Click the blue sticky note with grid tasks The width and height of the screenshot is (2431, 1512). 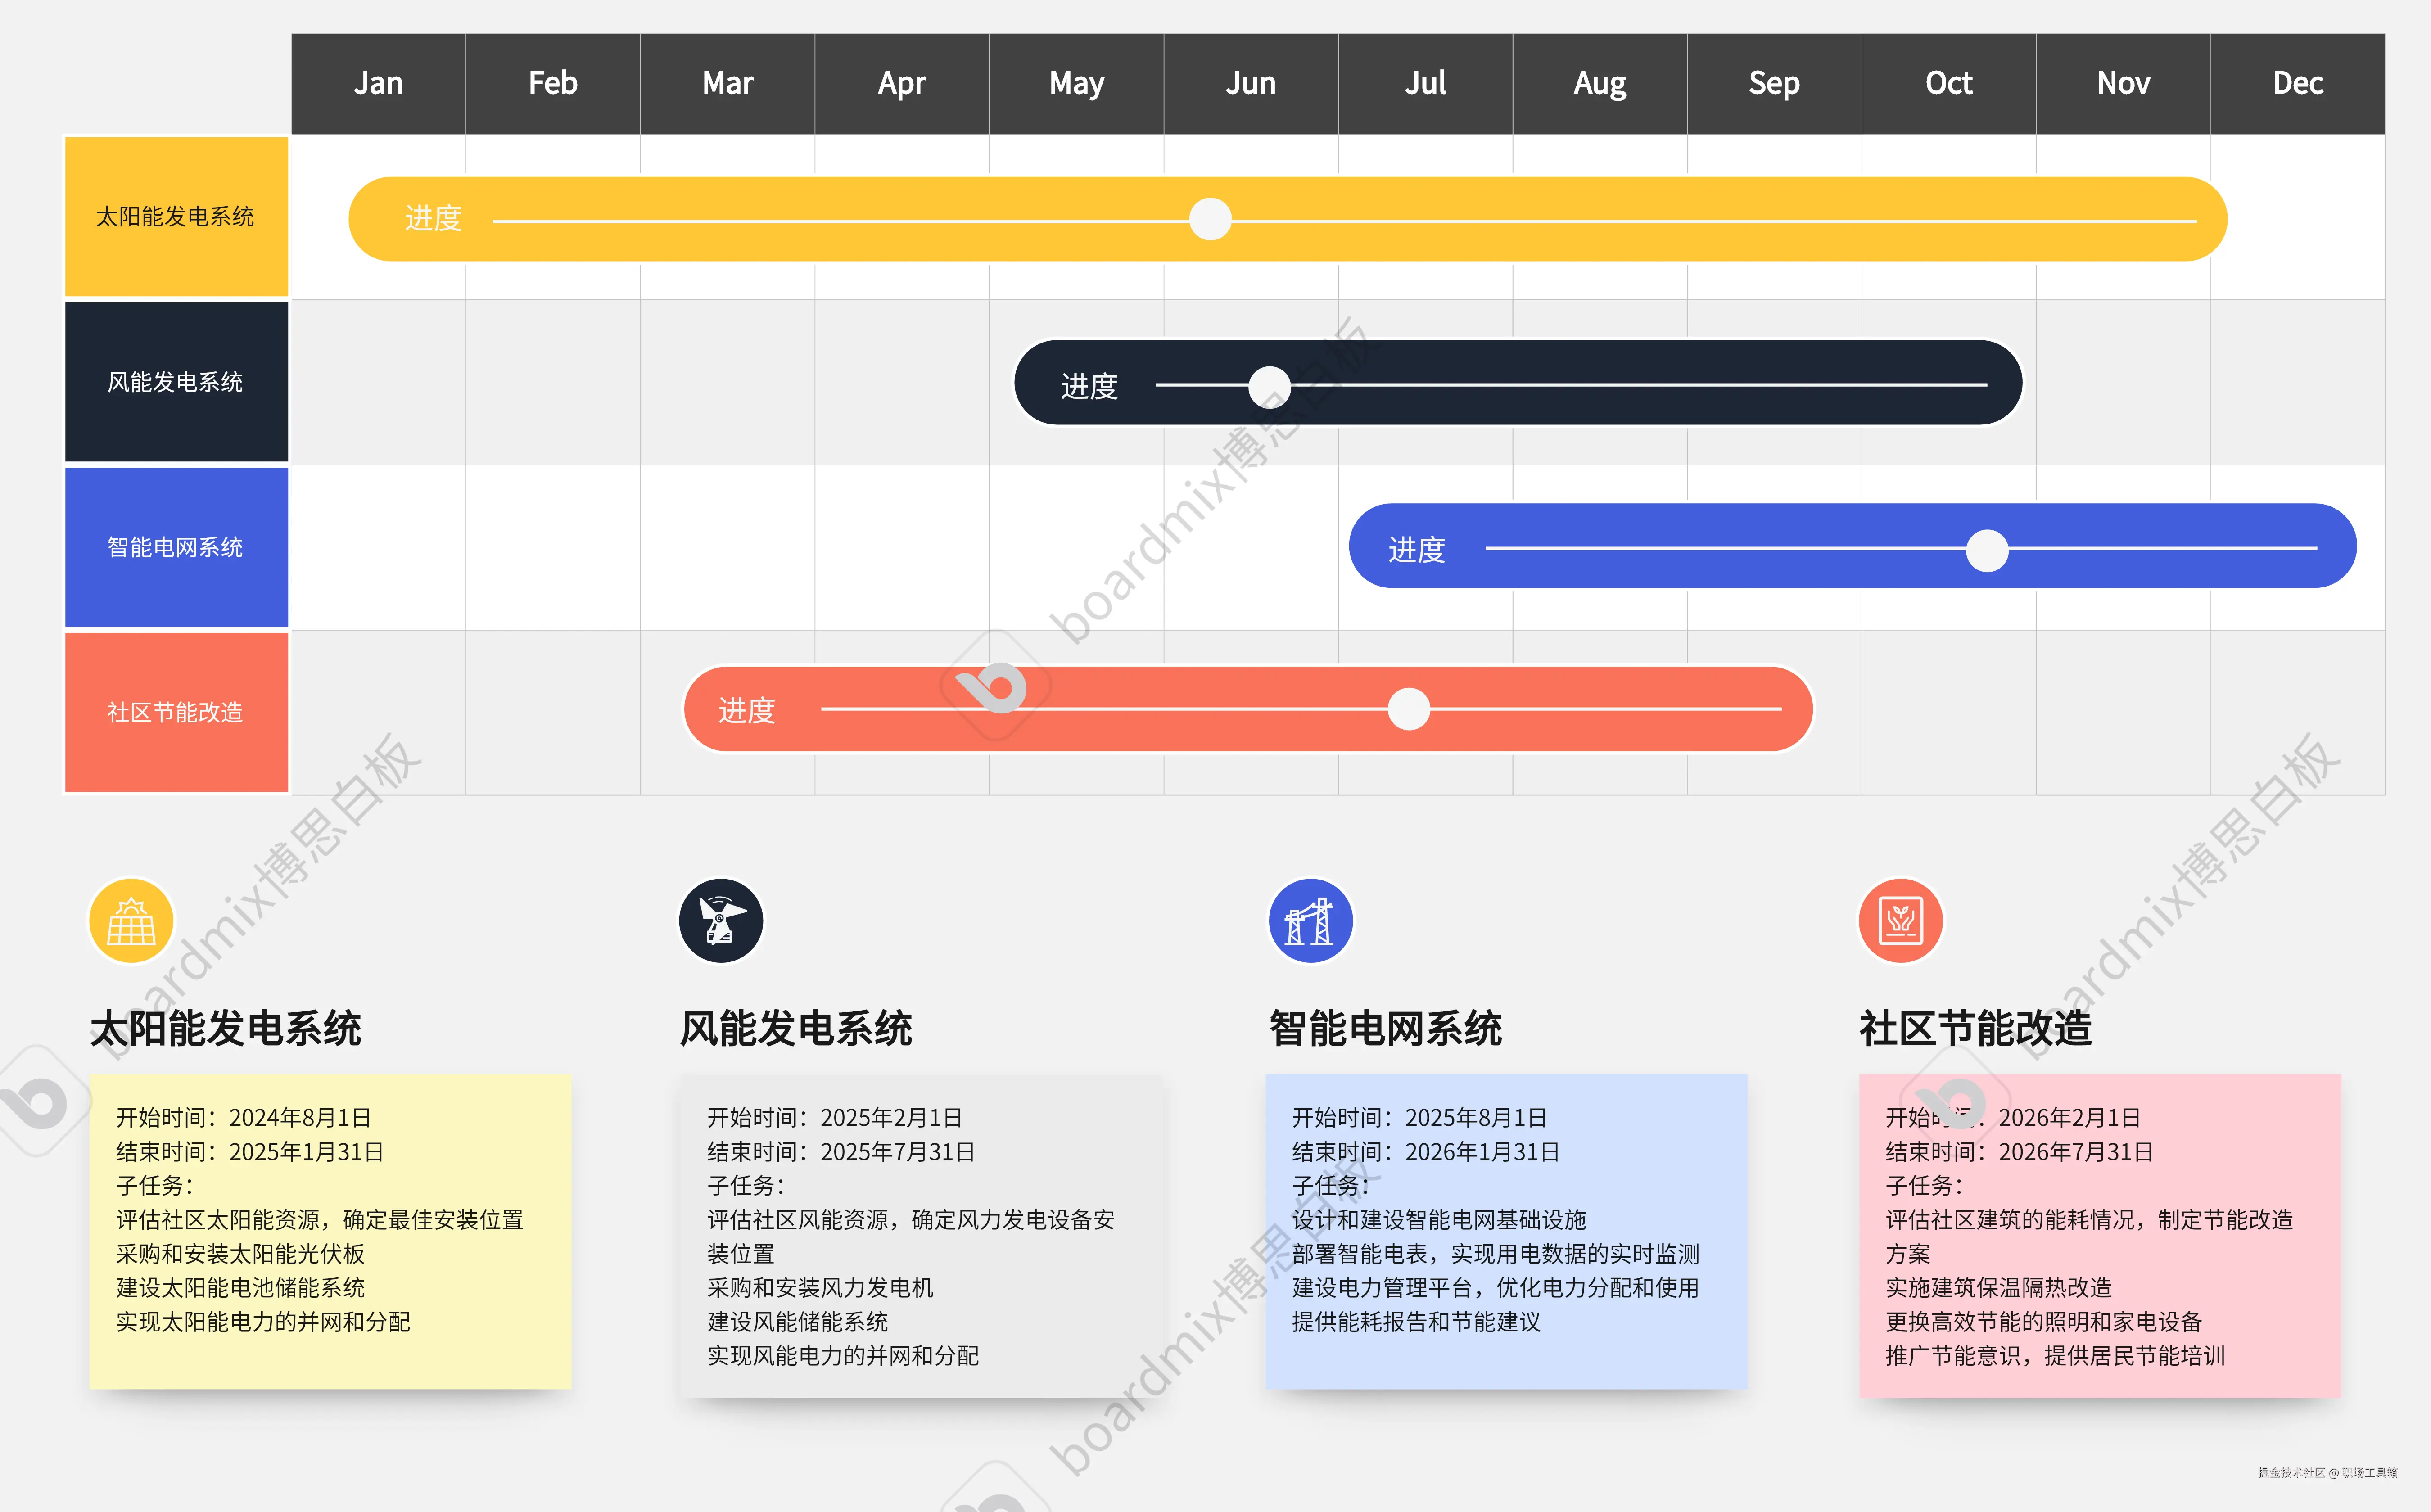tap(1506, 1231)
